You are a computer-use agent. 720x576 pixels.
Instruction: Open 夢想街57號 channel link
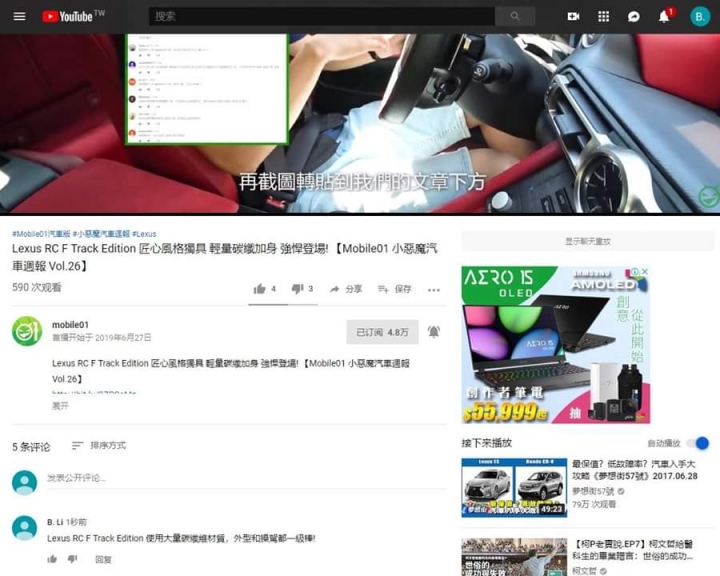(593, 491)
